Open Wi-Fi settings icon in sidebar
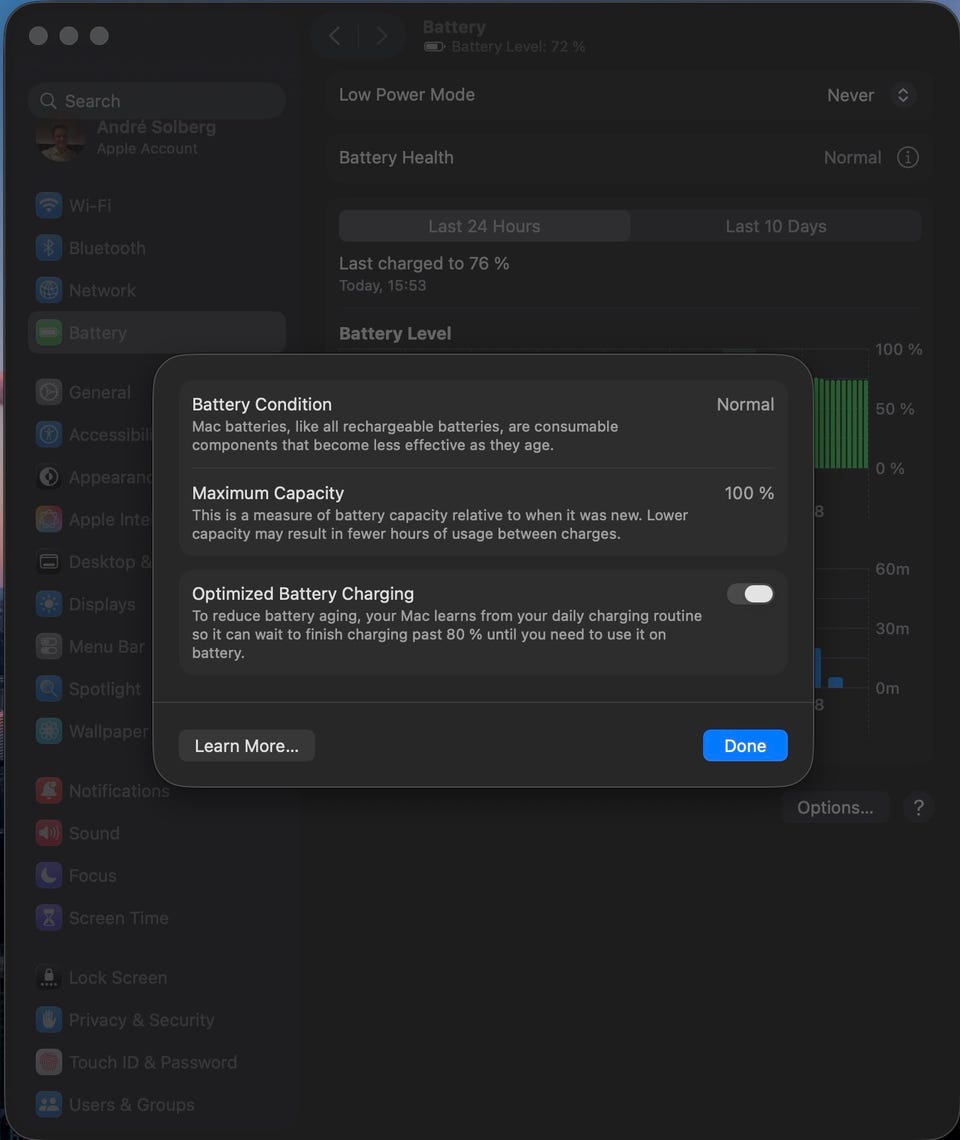The image size is (960, 1140). click(49, 206)
